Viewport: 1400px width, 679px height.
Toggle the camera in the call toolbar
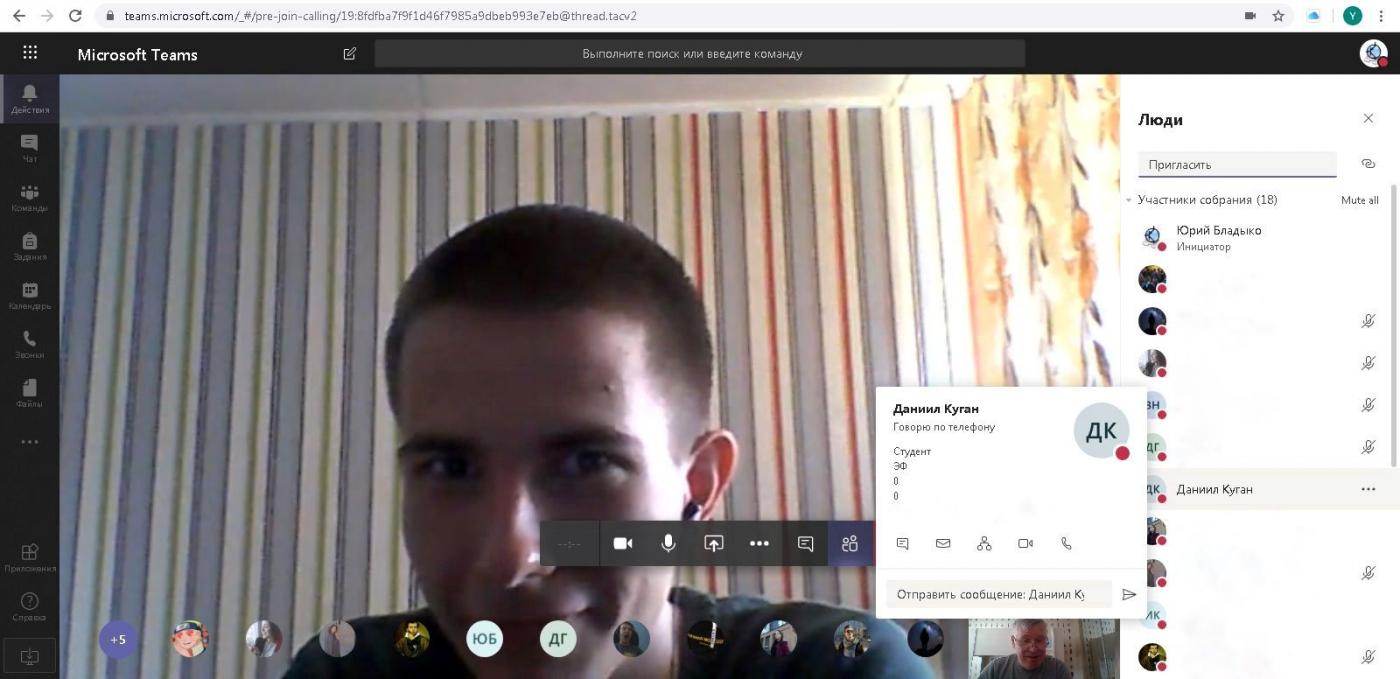(x=623, y=543)
